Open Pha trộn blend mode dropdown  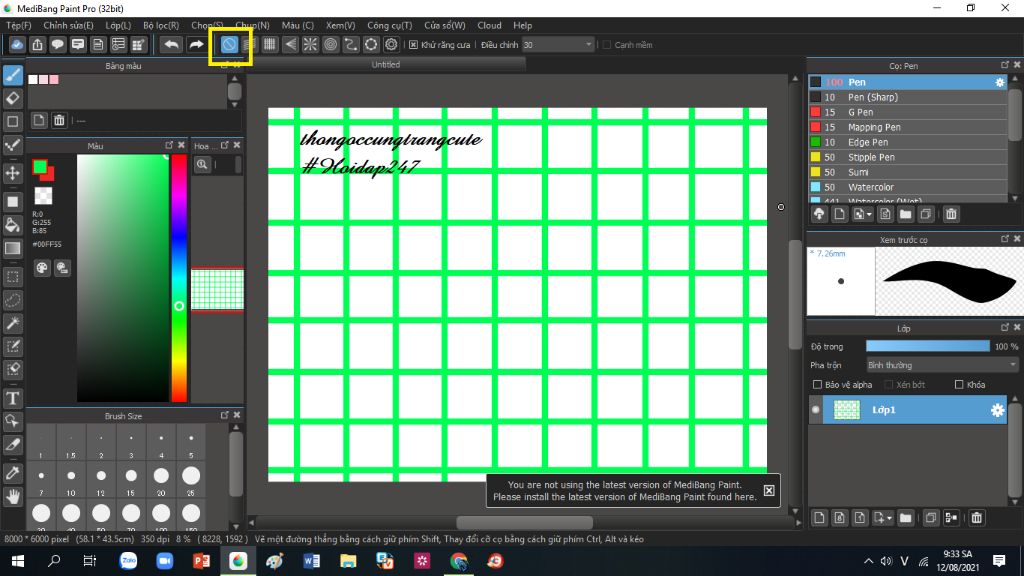(x=942, y=365)
